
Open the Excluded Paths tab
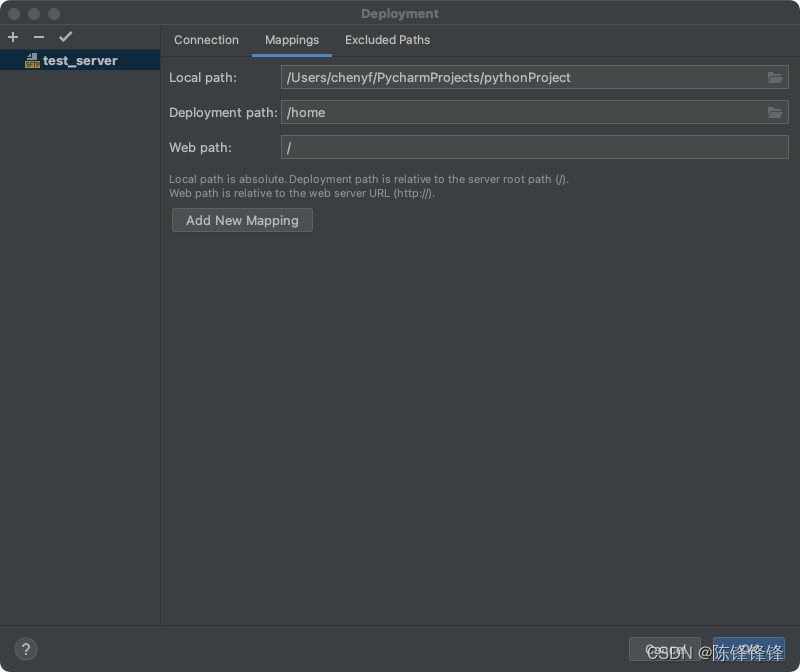(387, 40)
